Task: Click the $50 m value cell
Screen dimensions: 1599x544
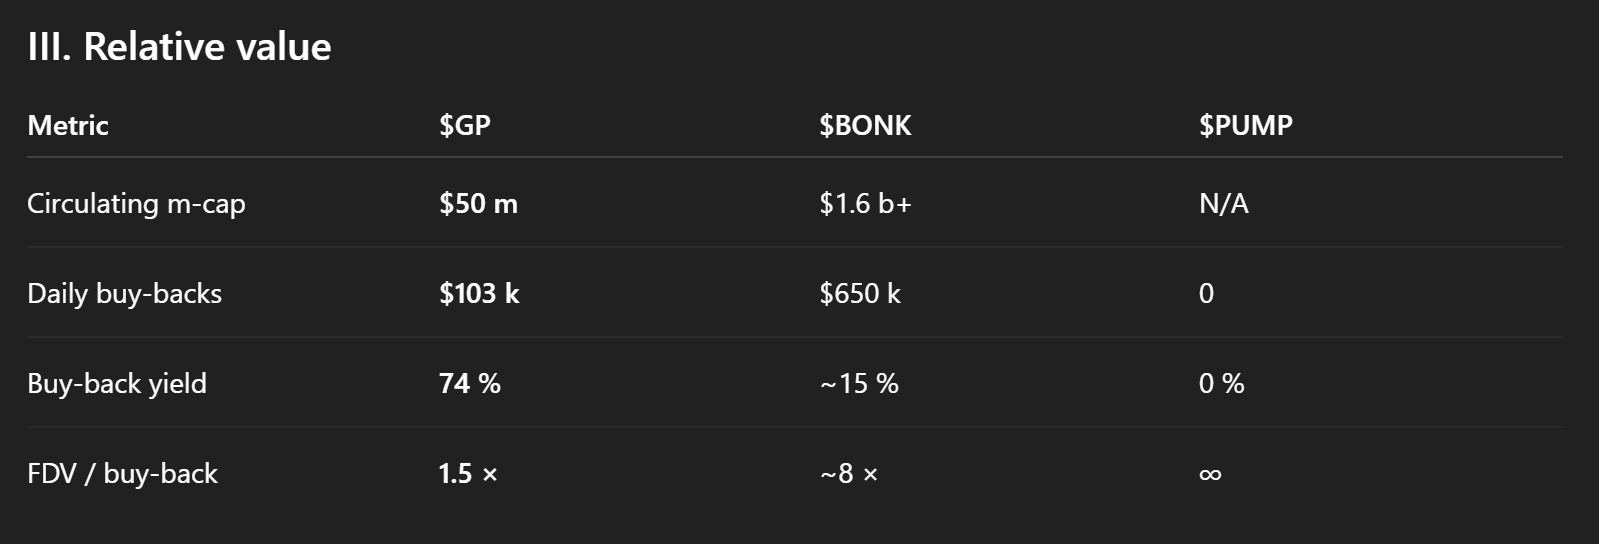Action: click(478, 204)
